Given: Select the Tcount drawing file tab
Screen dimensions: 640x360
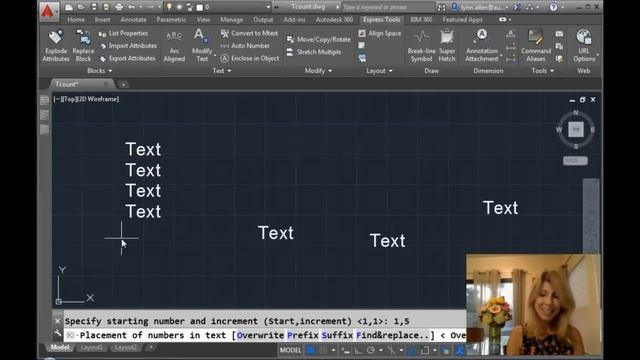Looking at the screenshot, I should pyautogui.click(x=81, y=84).
